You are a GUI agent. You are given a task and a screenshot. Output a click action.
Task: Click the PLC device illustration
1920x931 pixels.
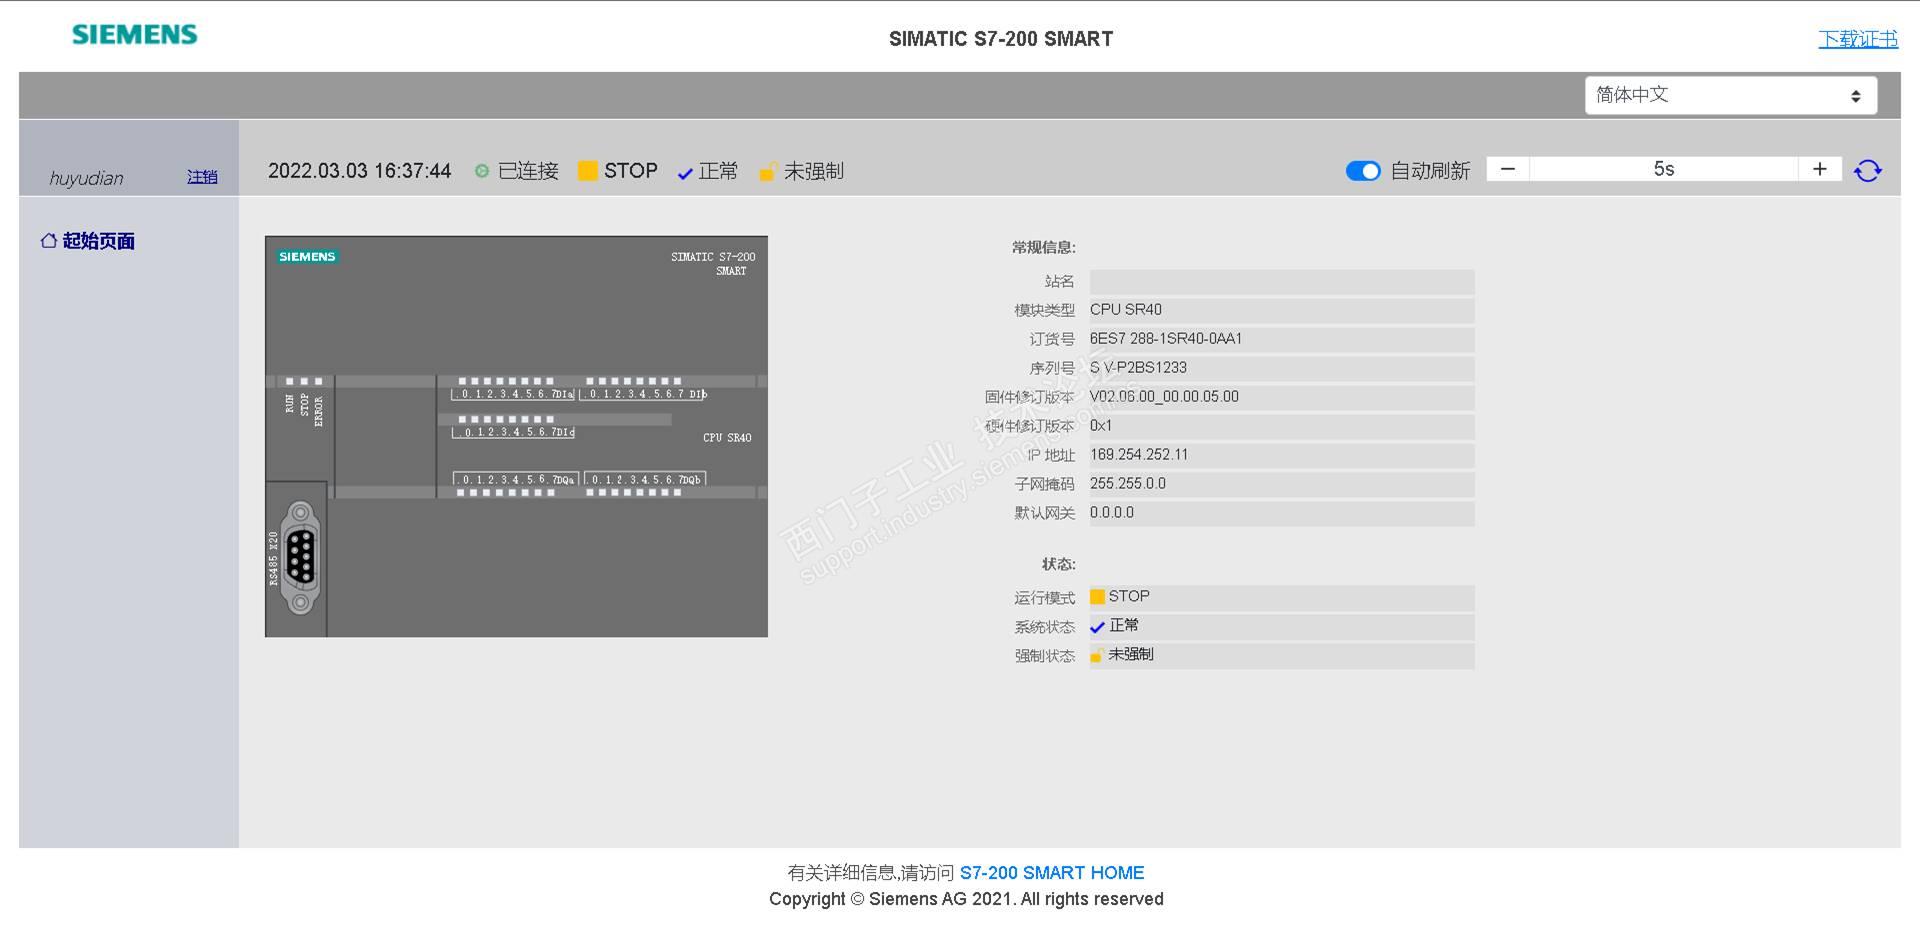point(516,436)
